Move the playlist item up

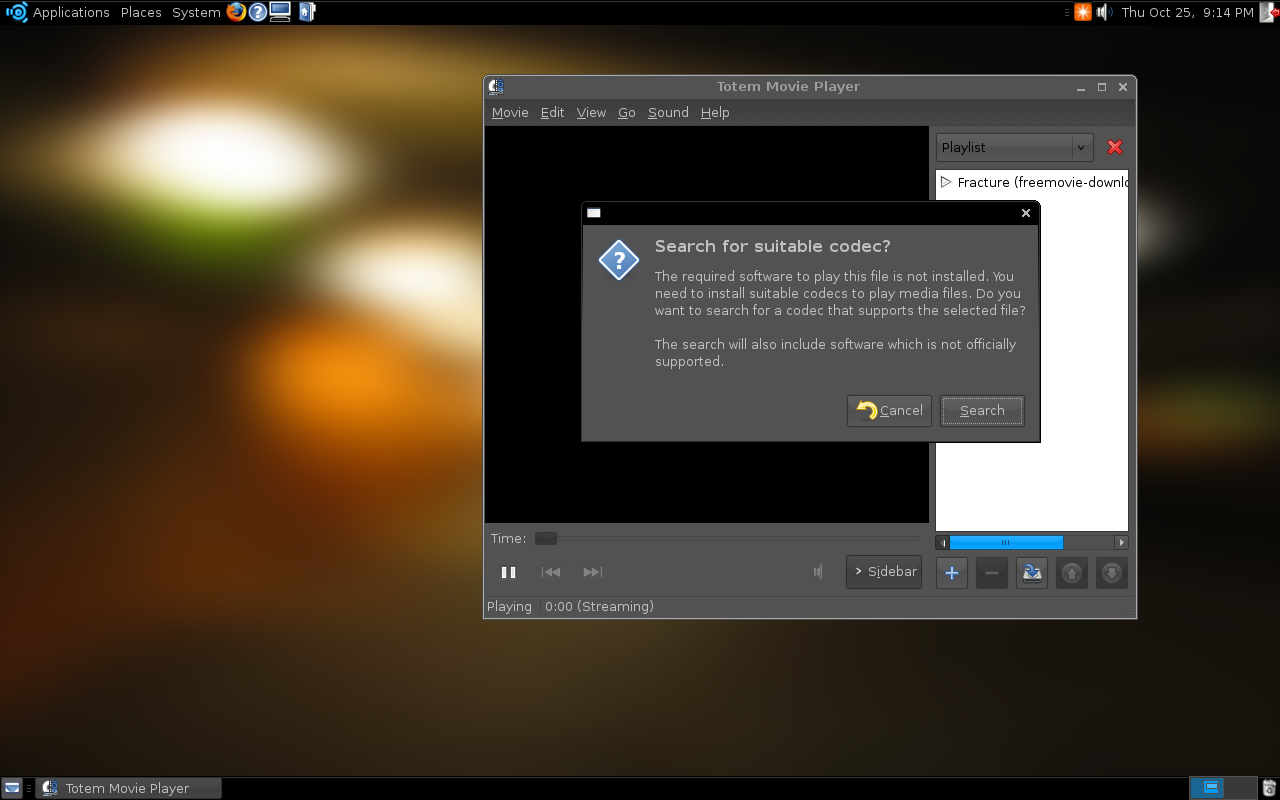pos(1072,573)
